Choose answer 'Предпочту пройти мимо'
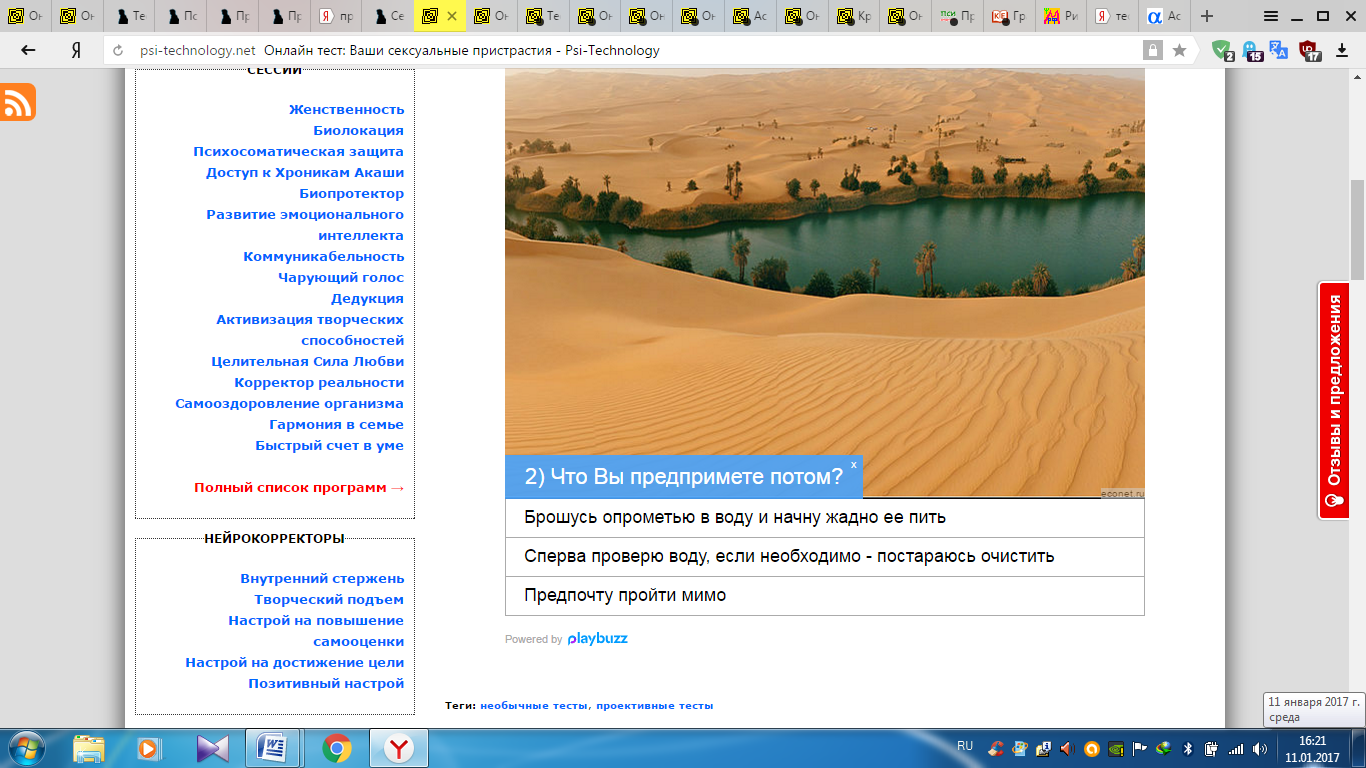Image resolution: width=1366 pixels, height=768 pixels. point(825,596)
